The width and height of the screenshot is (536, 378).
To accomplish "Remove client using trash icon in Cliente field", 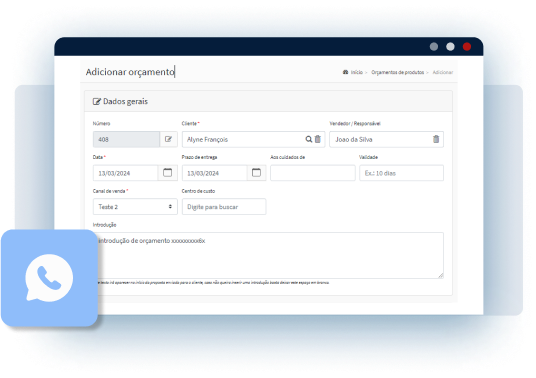I will [x=318, y=139].
